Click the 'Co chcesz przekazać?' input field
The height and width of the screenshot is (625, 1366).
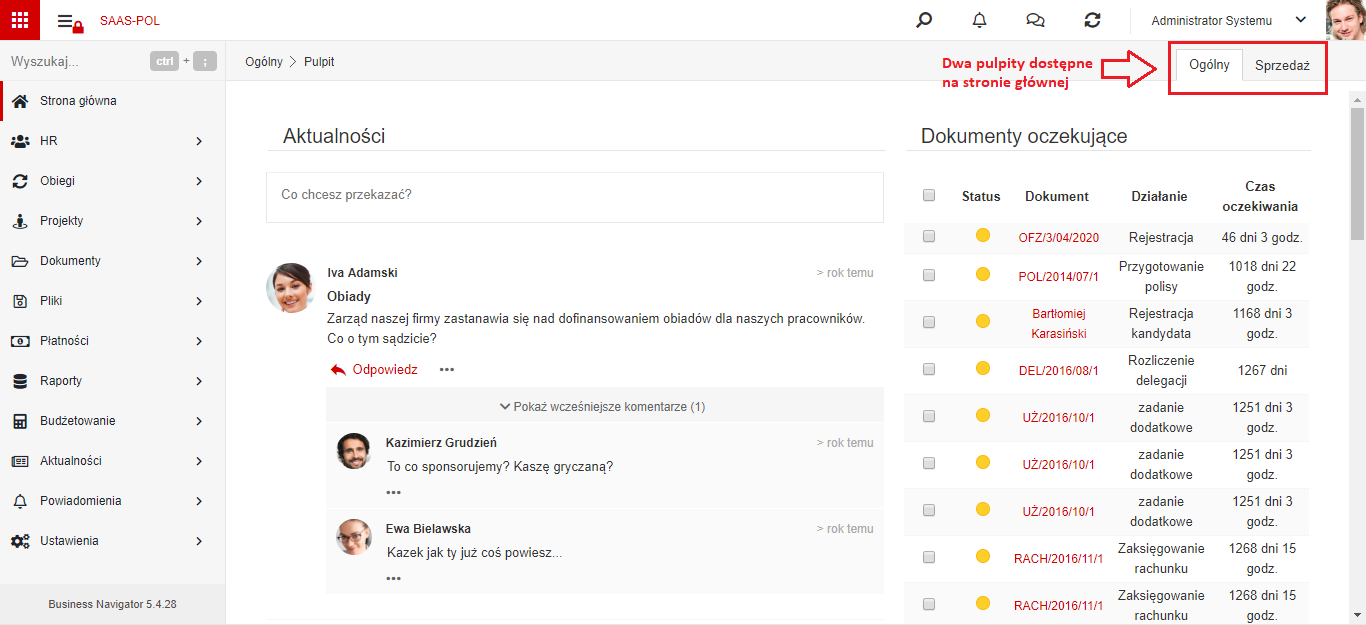575,197
